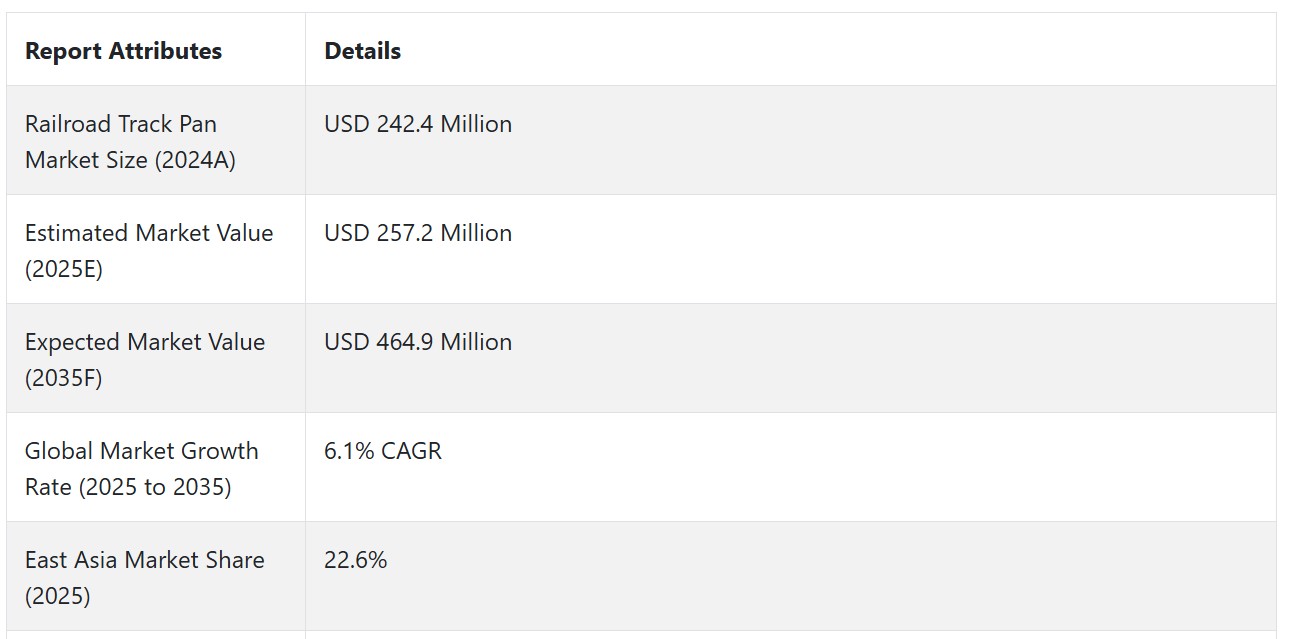
Task: Click the USD 257.2 Million value
Action: pos(418,233)
